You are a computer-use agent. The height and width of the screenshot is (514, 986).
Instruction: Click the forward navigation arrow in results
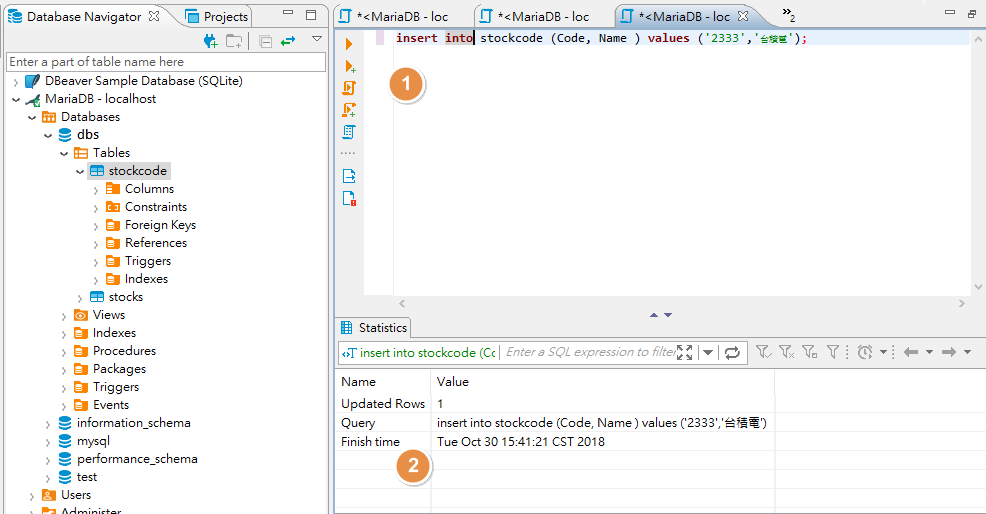(x=949, y=352)
